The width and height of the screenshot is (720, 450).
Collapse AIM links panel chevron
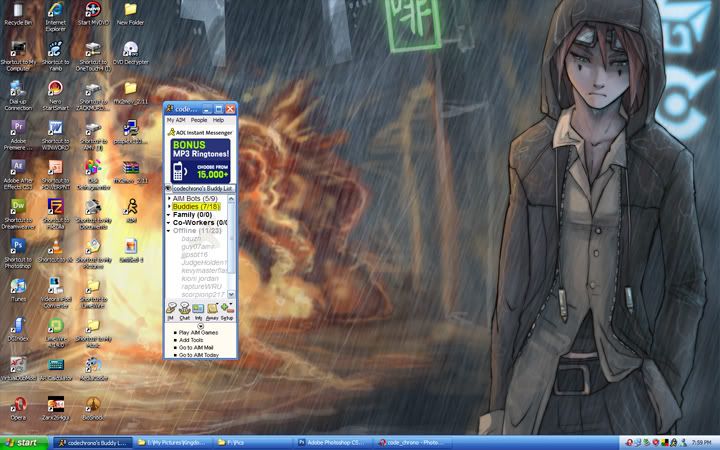click(x=200, y=326)
